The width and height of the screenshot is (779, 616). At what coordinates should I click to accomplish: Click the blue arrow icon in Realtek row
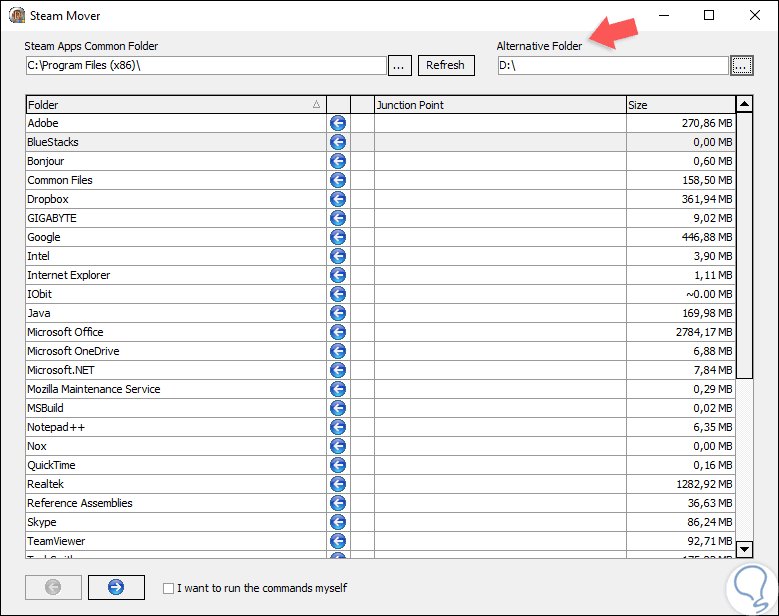click(338, 484)
